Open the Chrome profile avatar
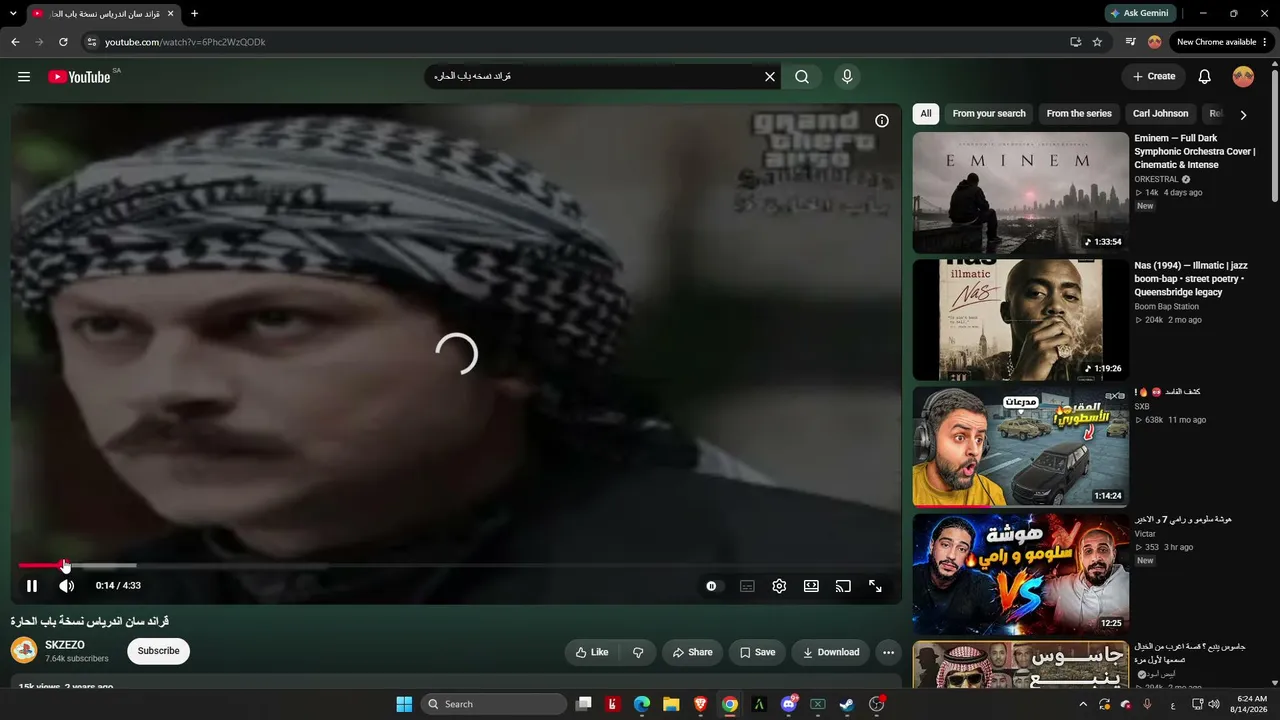Image resolution: width=1280 pixels, height=720 pixels. 1154,42
